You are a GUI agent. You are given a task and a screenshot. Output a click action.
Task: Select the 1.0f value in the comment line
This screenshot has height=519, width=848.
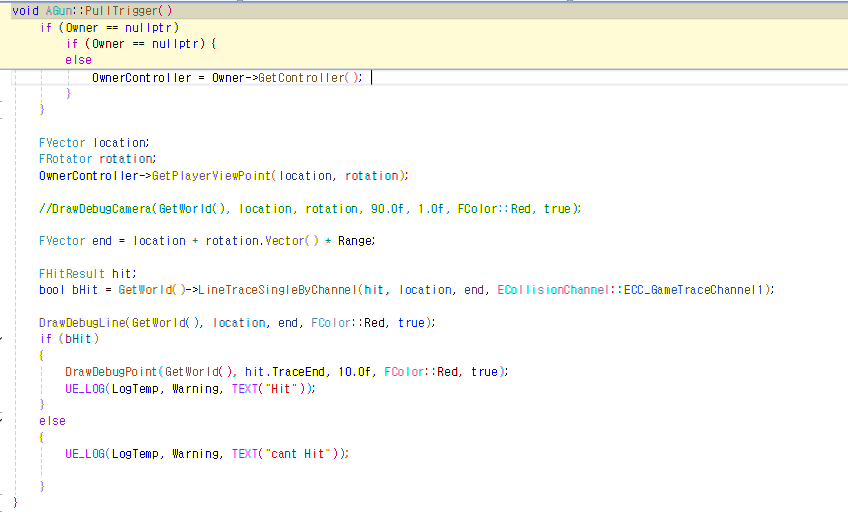point(431,209)
